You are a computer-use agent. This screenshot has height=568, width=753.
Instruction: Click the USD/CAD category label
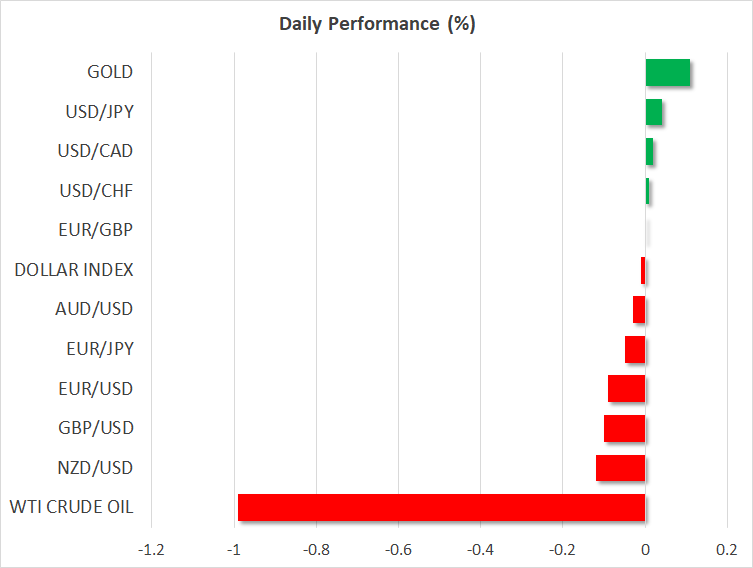point(96,151)
